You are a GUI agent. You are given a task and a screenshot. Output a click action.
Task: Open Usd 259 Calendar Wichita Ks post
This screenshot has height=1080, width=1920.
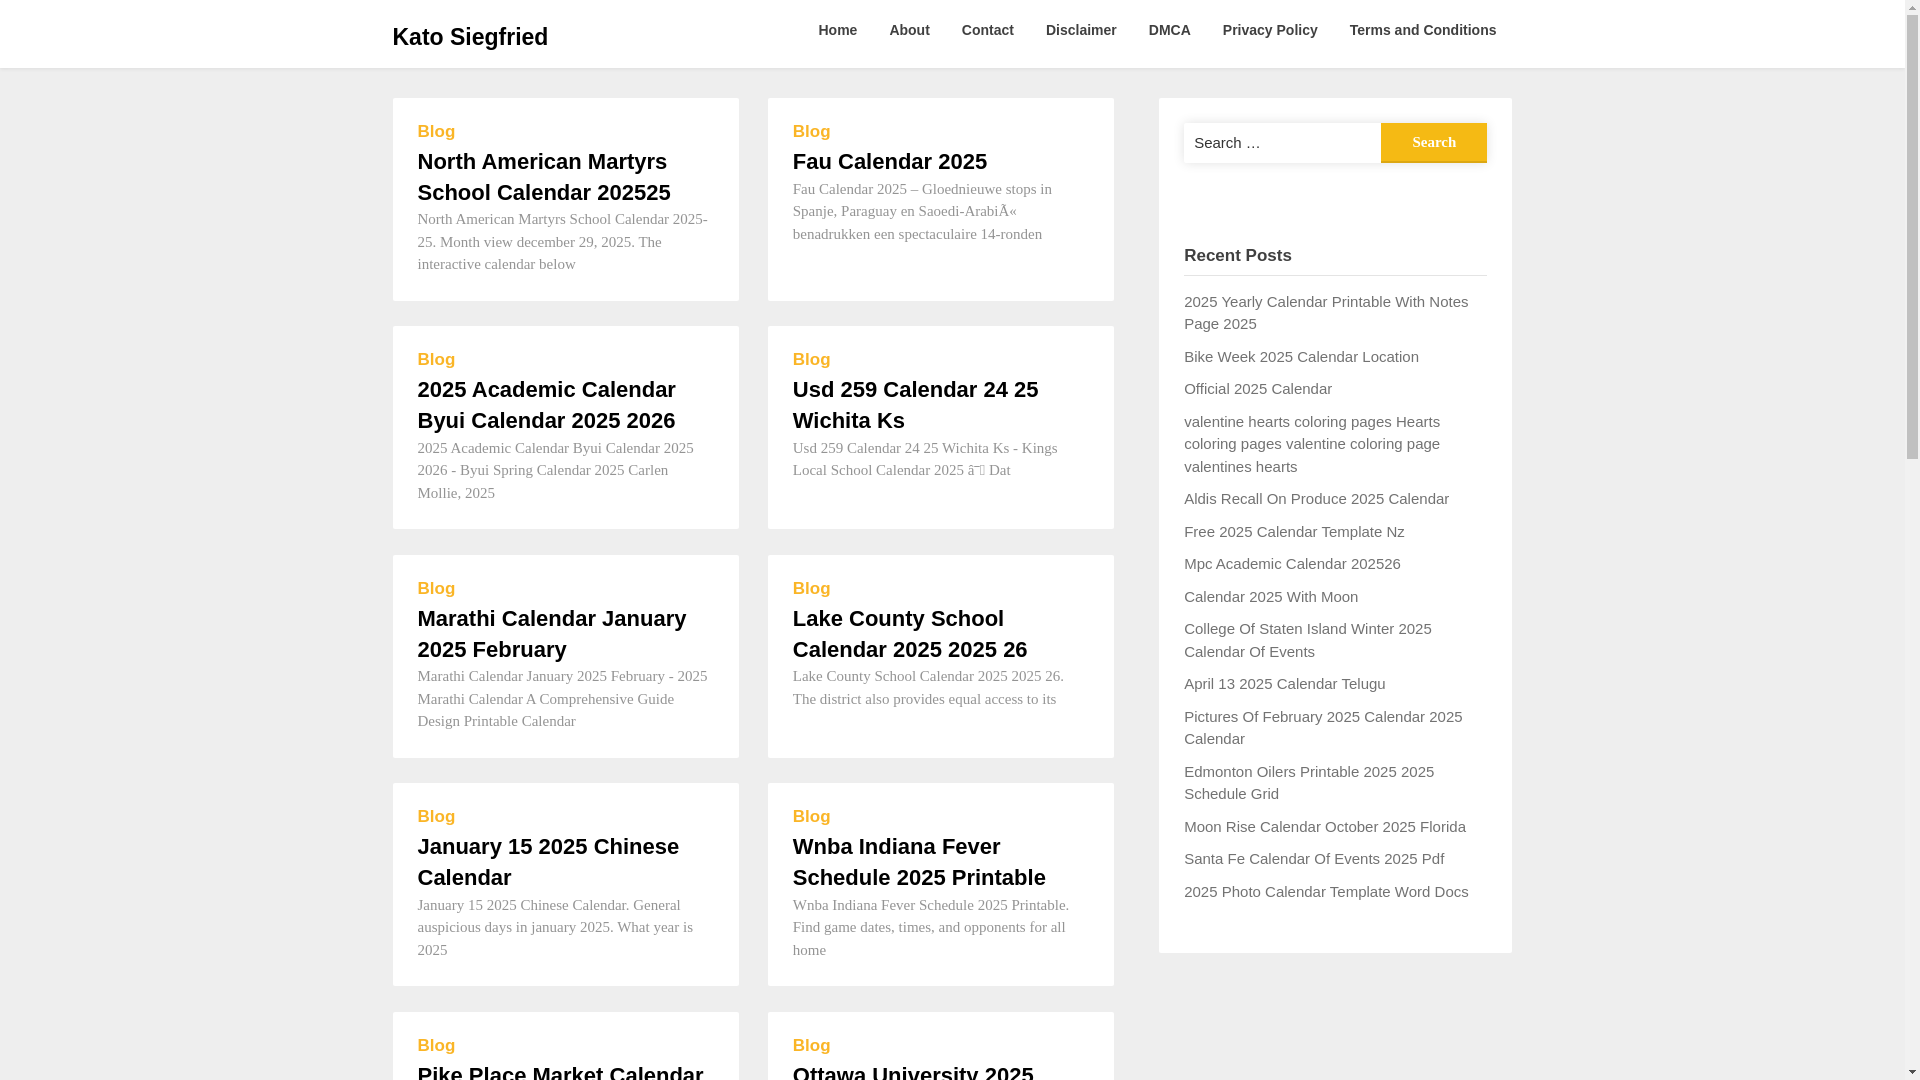click(914, 404)
